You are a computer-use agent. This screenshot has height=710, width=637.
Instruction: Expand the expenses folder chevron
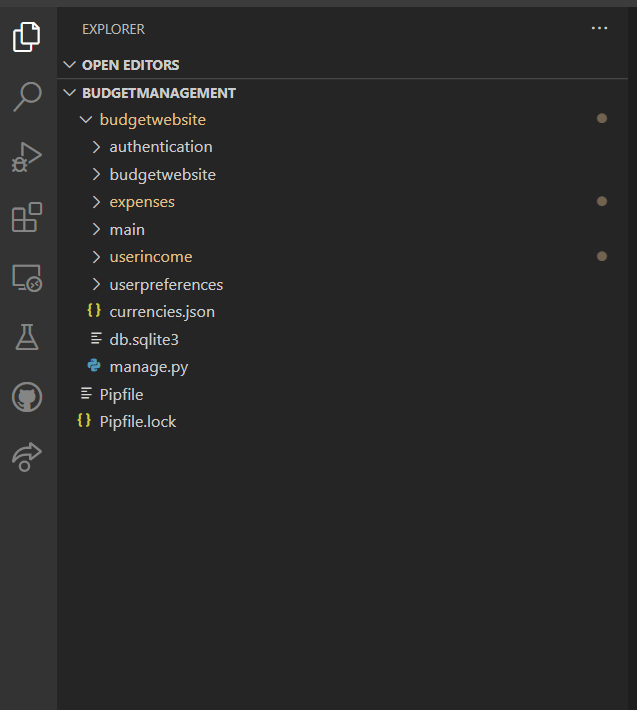point(96,202)
